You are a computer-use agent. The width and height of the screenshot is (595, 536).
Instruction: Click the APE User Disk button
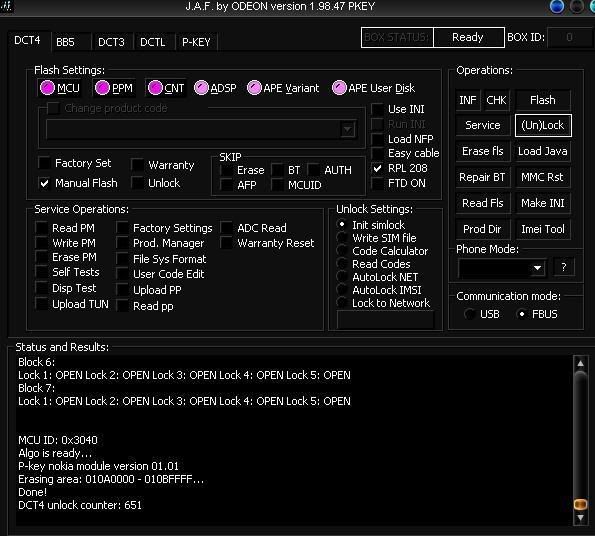pos(373,88)
